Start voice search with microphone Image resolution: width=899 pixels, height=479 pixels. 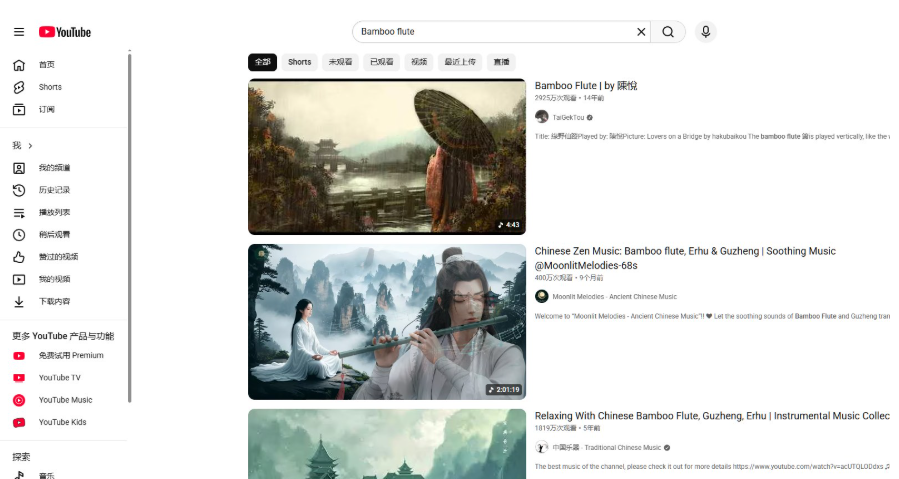[706, 32]
